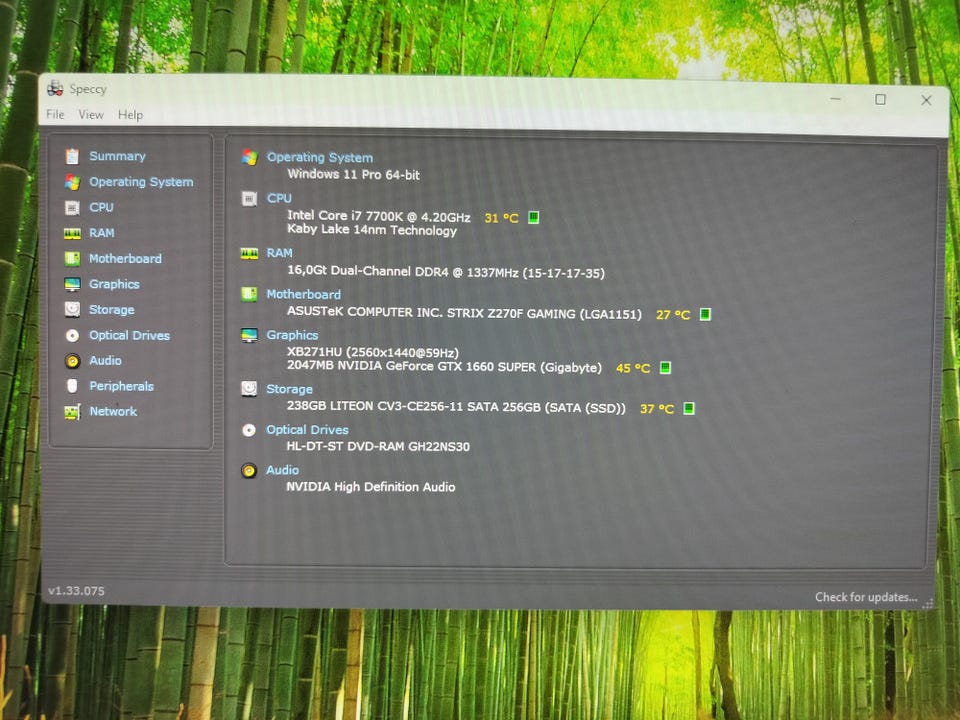Click green temperature indicator next to 45 °C
960x720 pixels.
tap(666, 367)
